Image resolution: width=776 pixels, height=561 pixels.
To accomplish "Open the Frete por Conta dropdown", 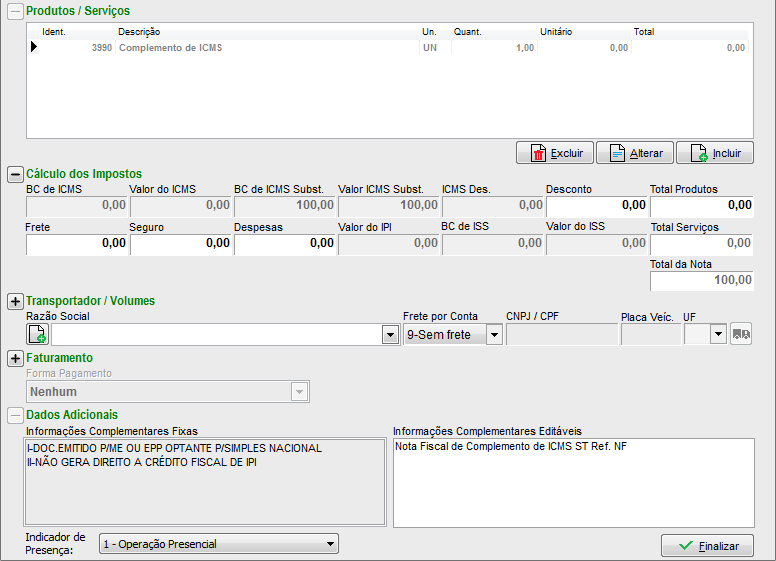I will coord(494,335).
